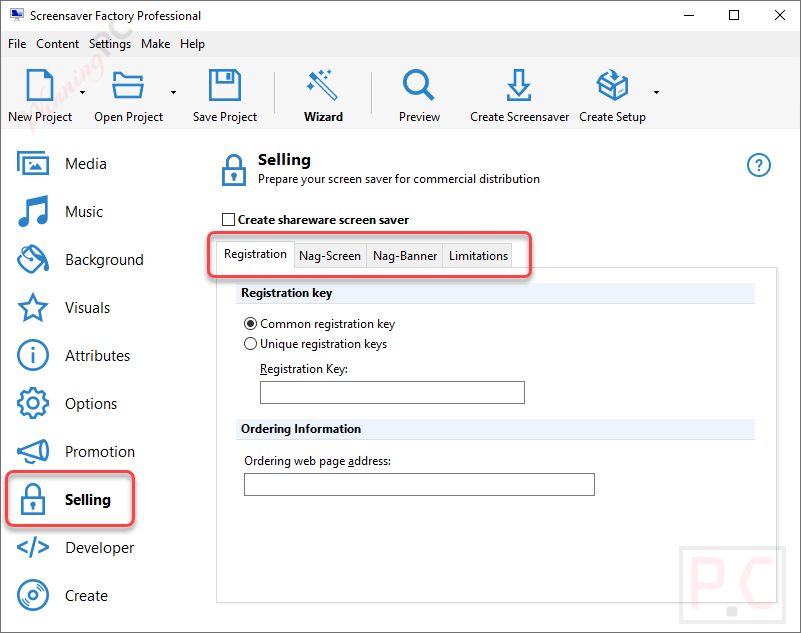
Task: Switch to the Registration tab
Action: pos(255,254)
